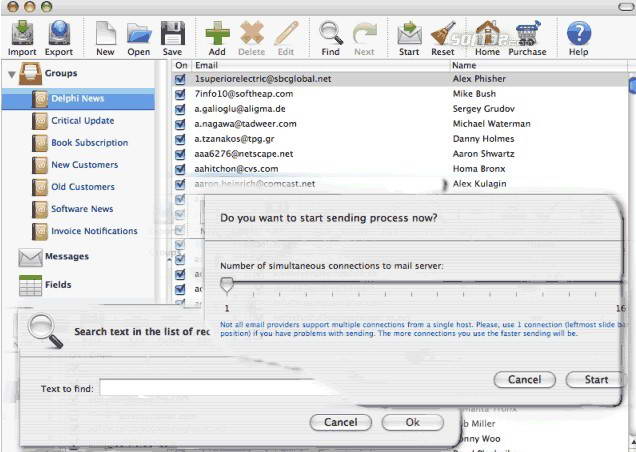This screenshot has height=452, width=636.
Task: Select the Aaron Shwartz name cell
Action: [483, 154]
